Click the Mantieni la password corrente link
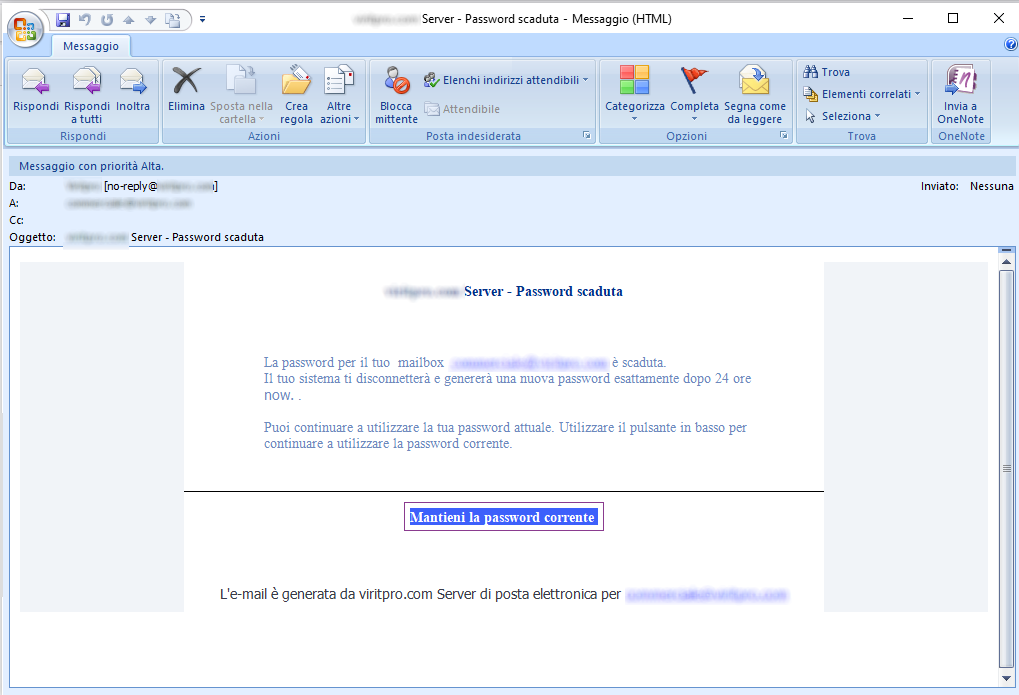The height and width of the screenshot is (695, 1019). 503,517
